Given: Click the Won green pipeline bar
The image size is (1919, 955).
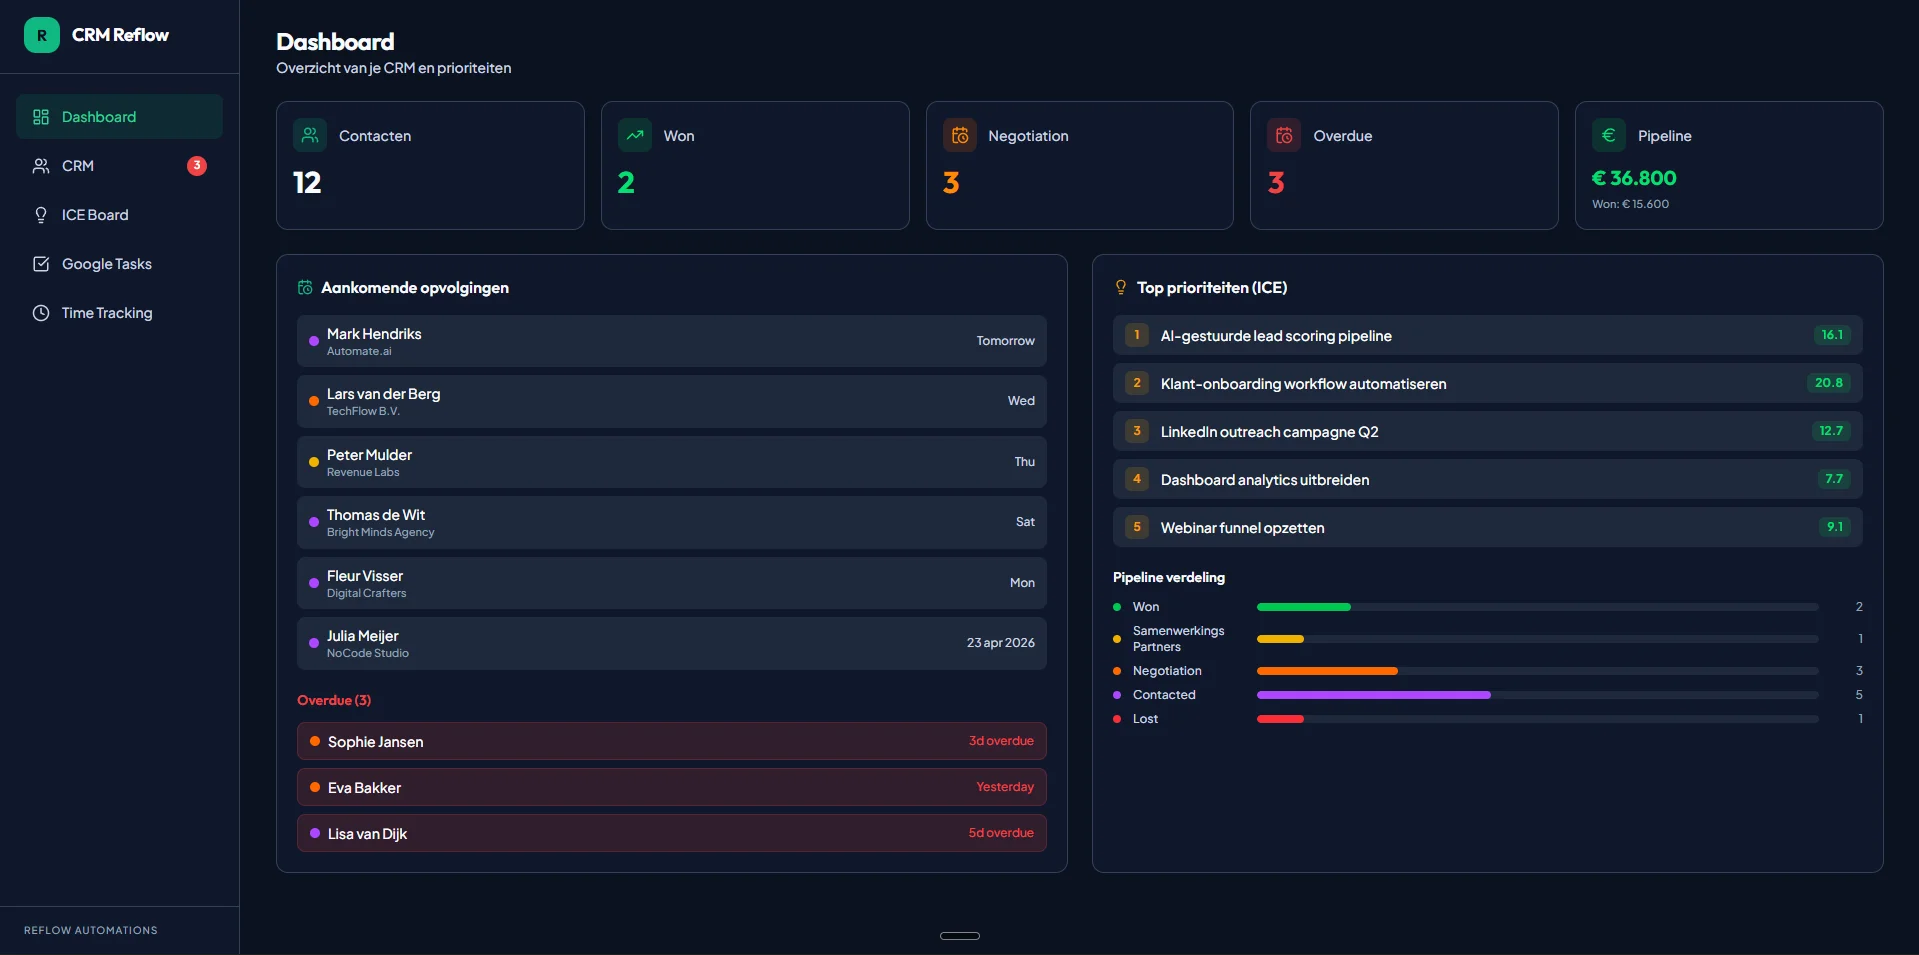Looking at the screenshot, I should click(x=1304, y=607).
